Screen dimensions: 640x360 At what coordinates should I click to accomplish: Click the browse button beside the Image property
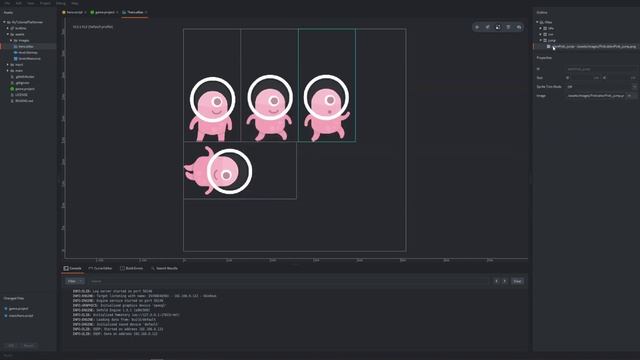coord(630,96)
